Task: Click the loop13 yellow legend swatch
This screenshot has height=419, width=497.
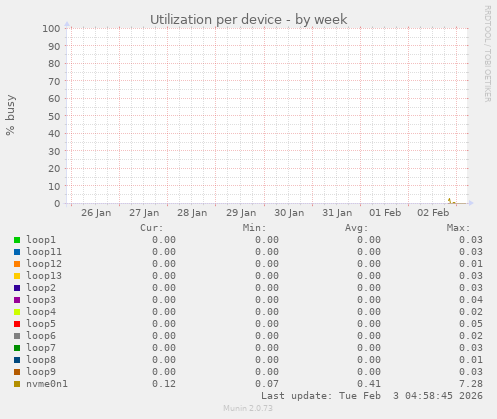Action: 17,276
